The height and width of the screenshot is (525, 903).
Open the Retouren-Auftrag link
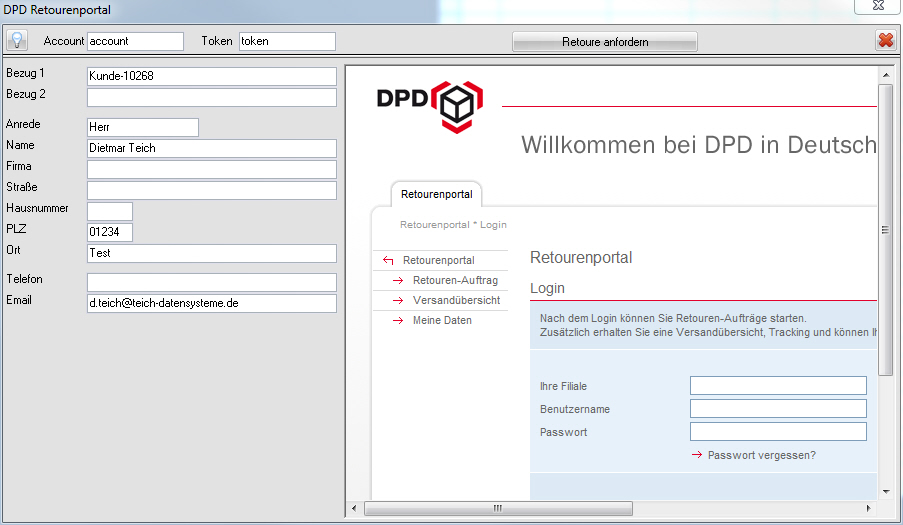click(x=455, y=280)
